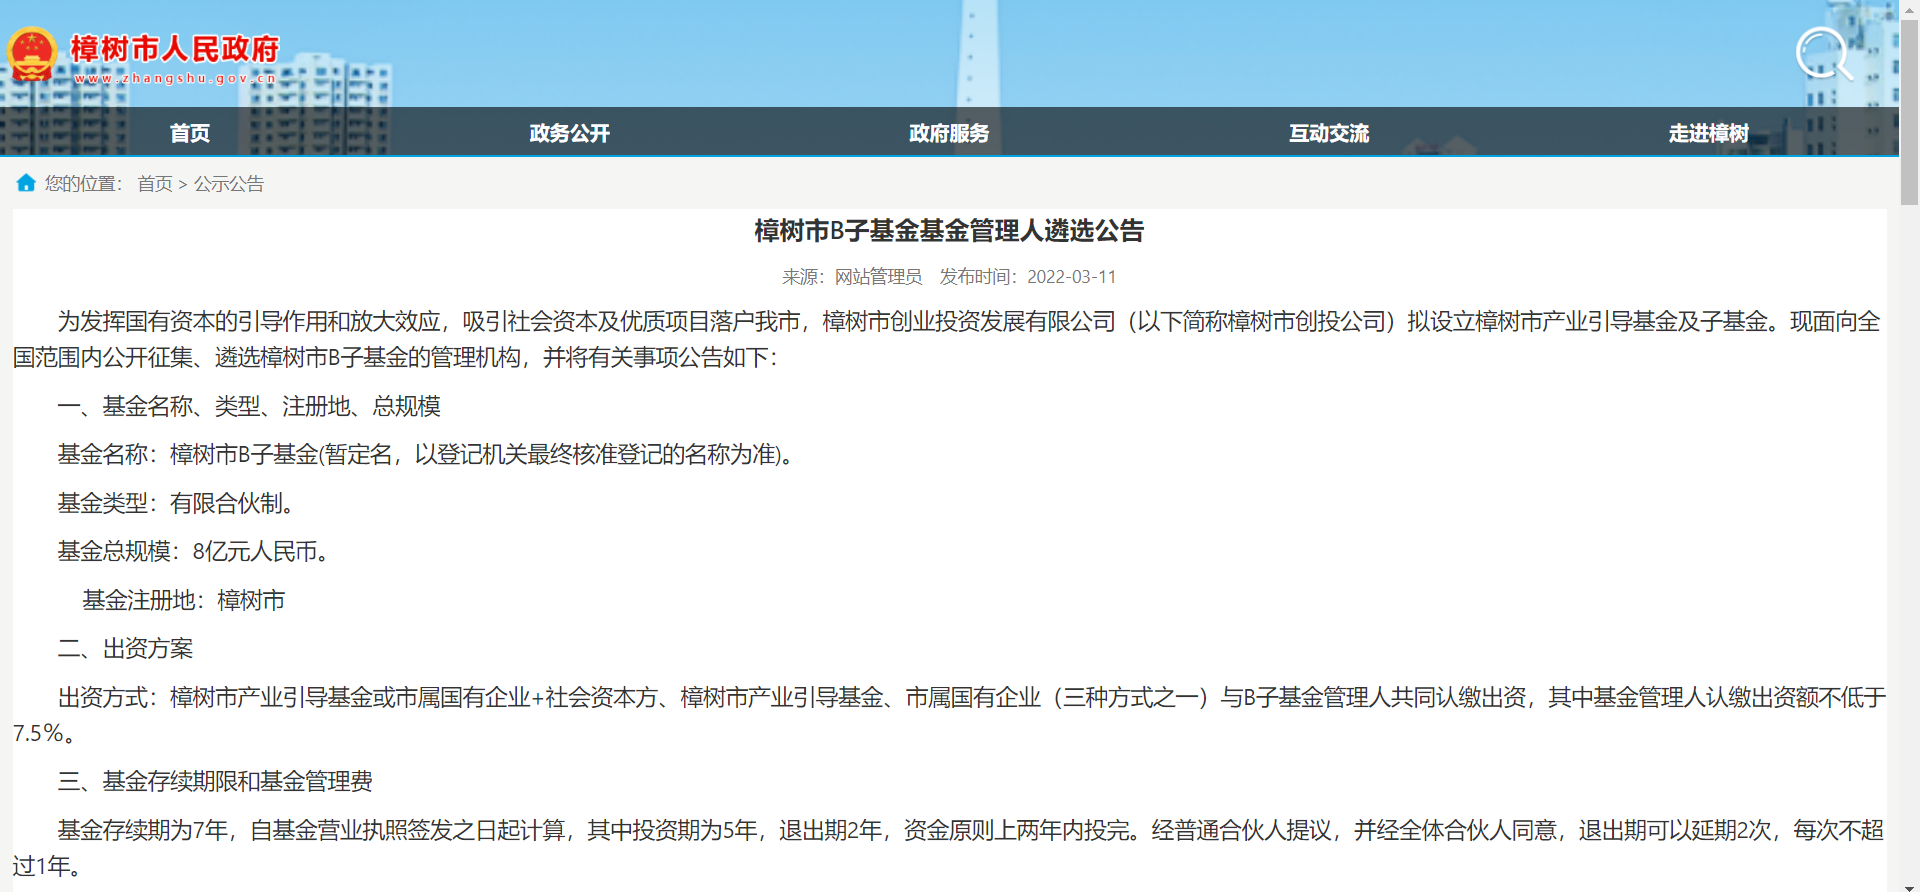The image size is (1920, 892).
Task: Click the 您的位置 label
Action: click(84, 184)
